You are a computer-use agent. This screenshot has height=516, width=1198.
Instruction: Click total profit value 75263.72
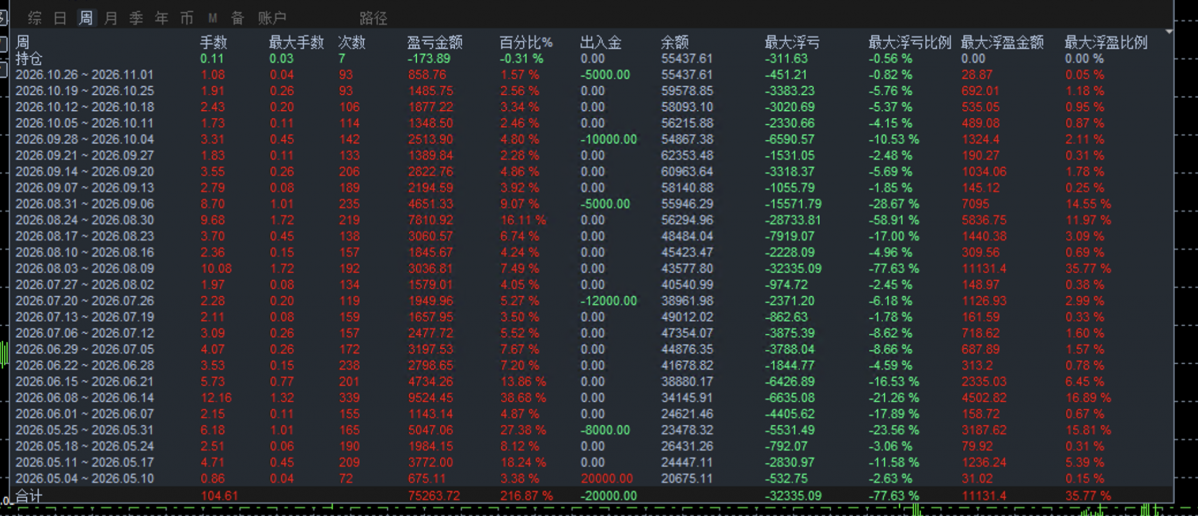(435, 496)
